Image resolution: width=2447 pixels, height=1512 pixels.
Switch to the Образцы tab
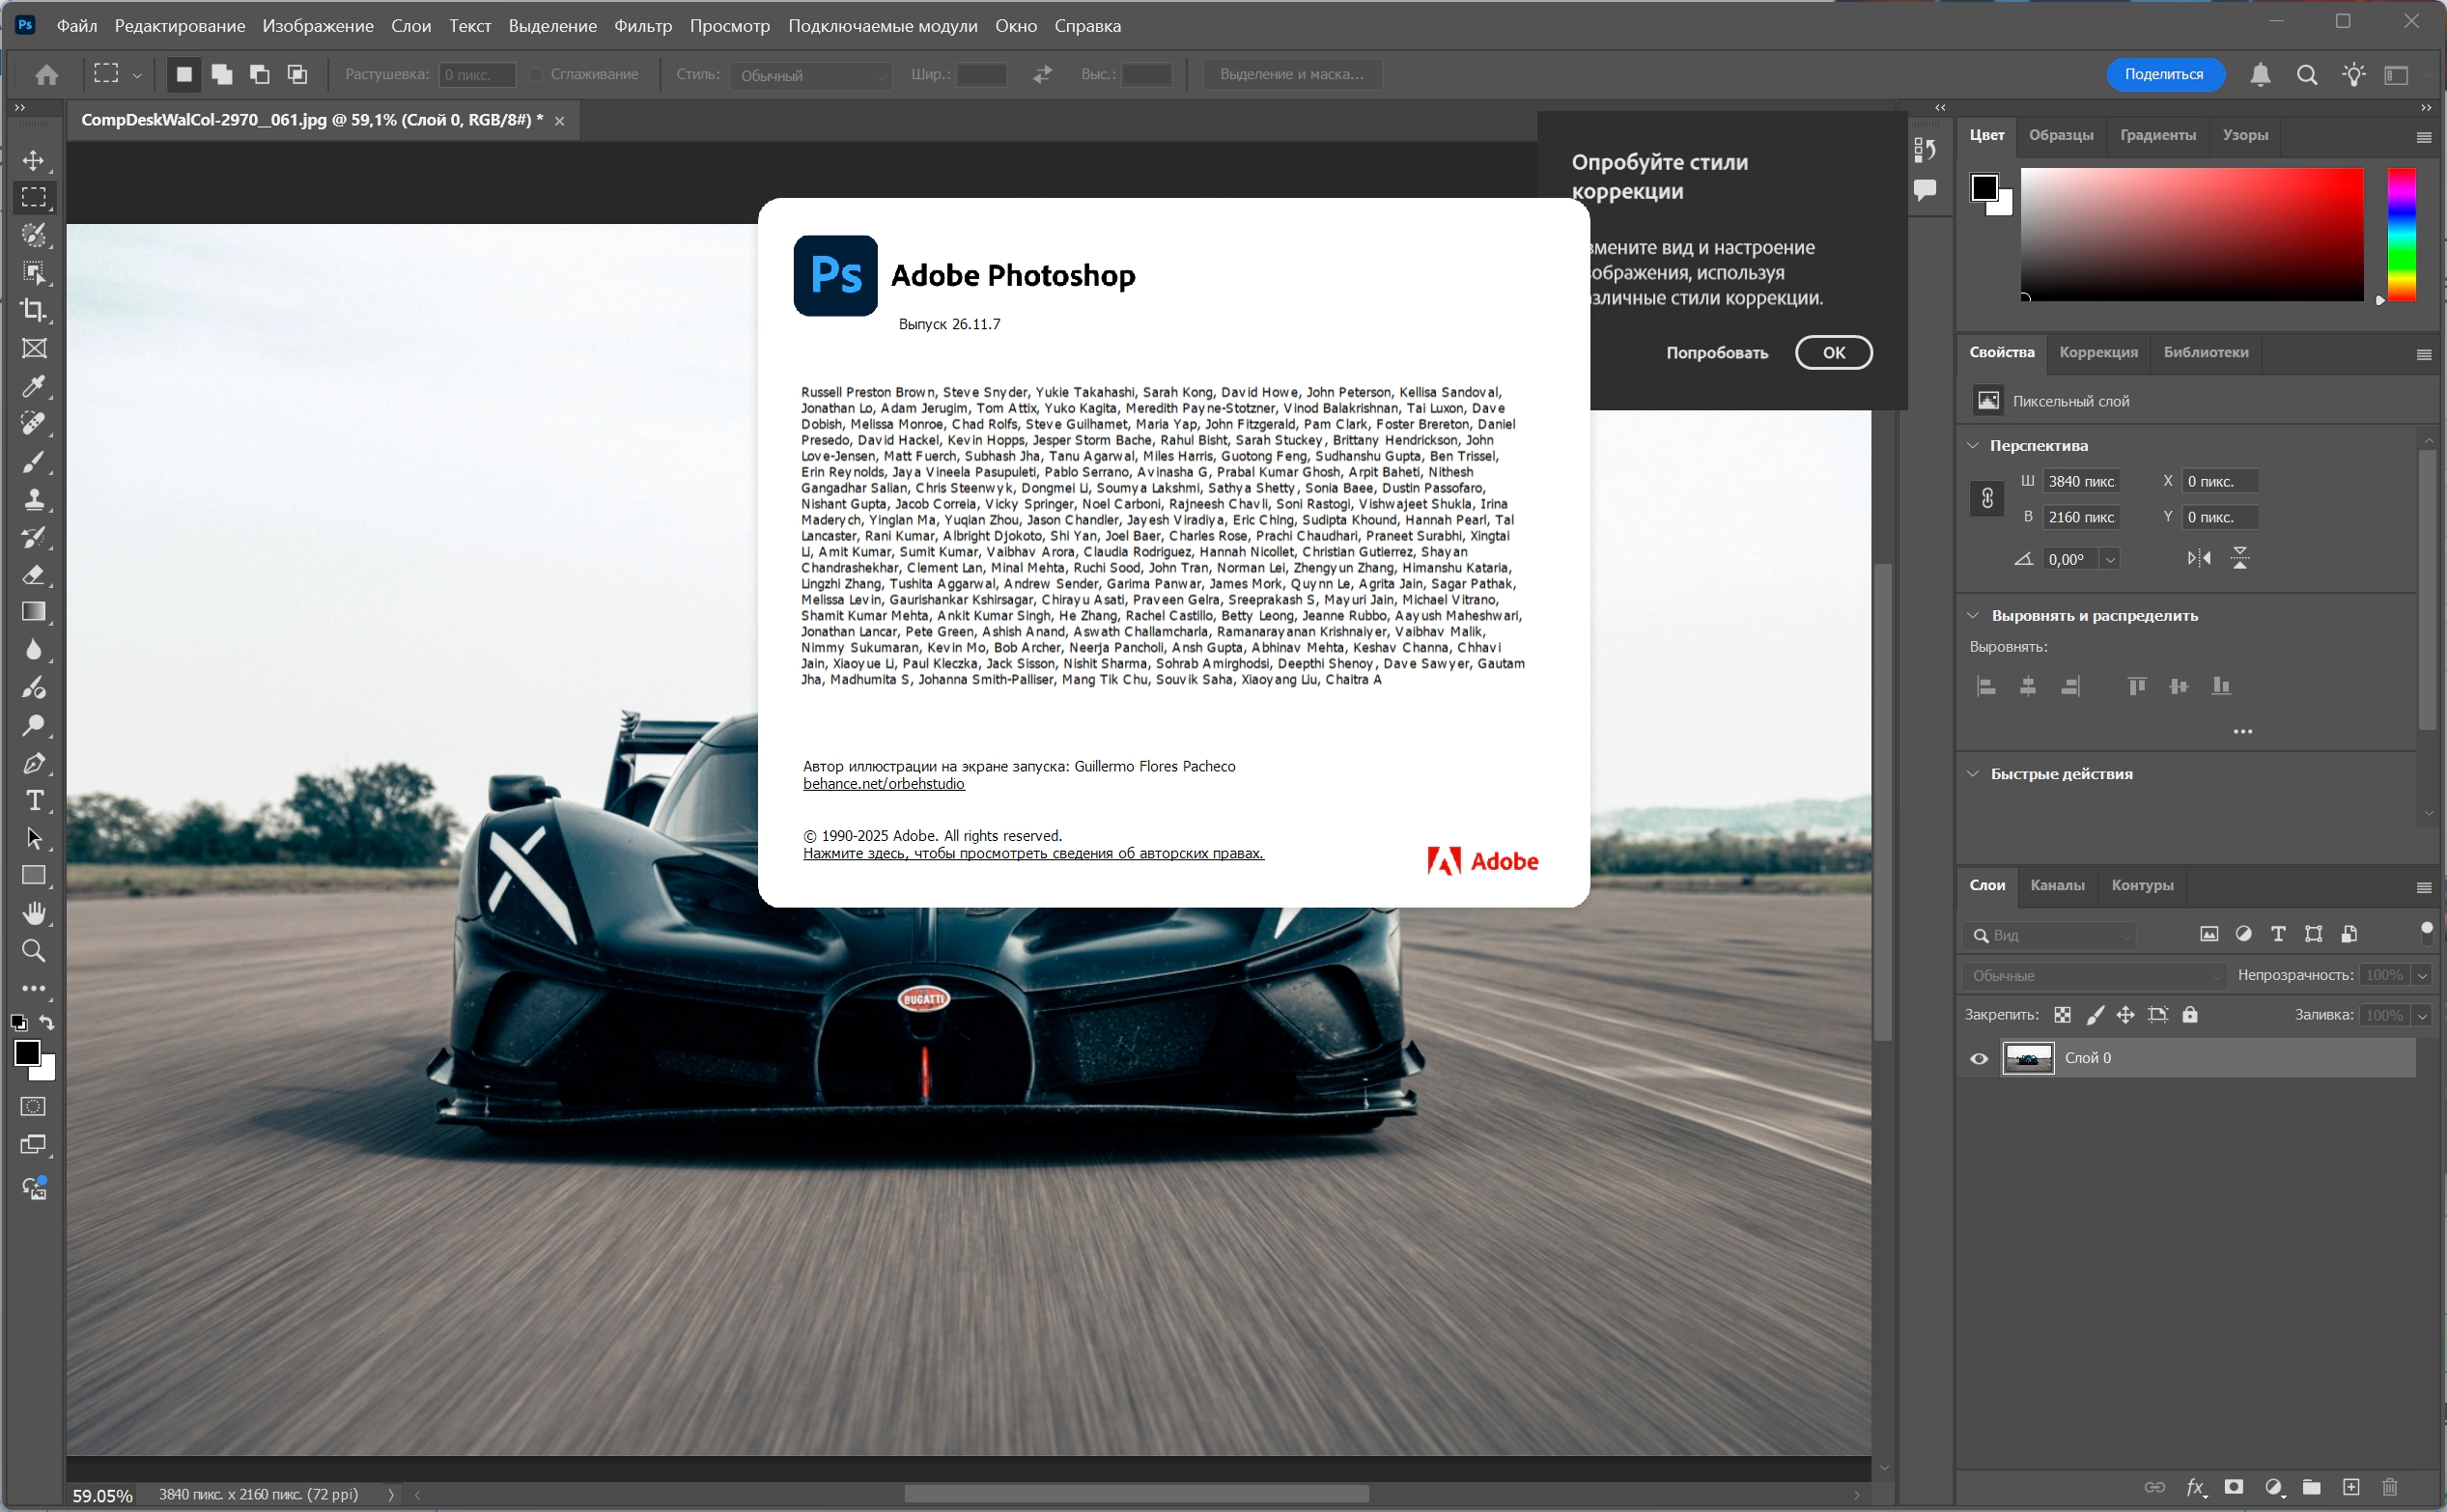[x=2061, y=135]
